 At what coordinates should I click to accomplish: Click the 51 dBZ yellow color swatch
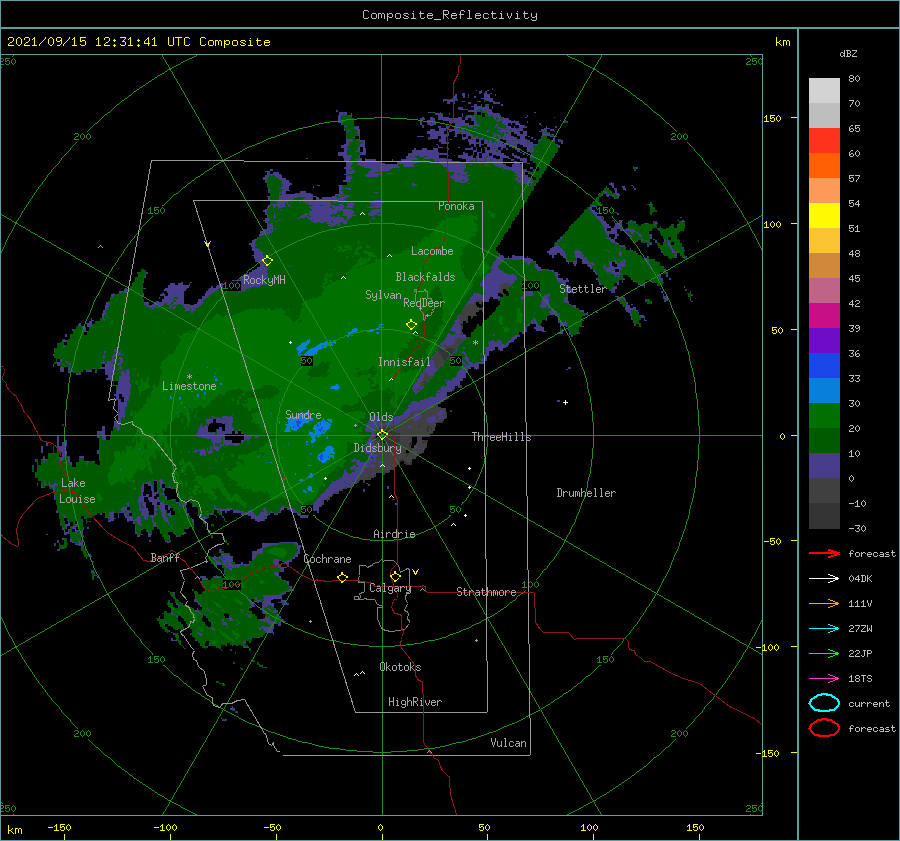824,215
